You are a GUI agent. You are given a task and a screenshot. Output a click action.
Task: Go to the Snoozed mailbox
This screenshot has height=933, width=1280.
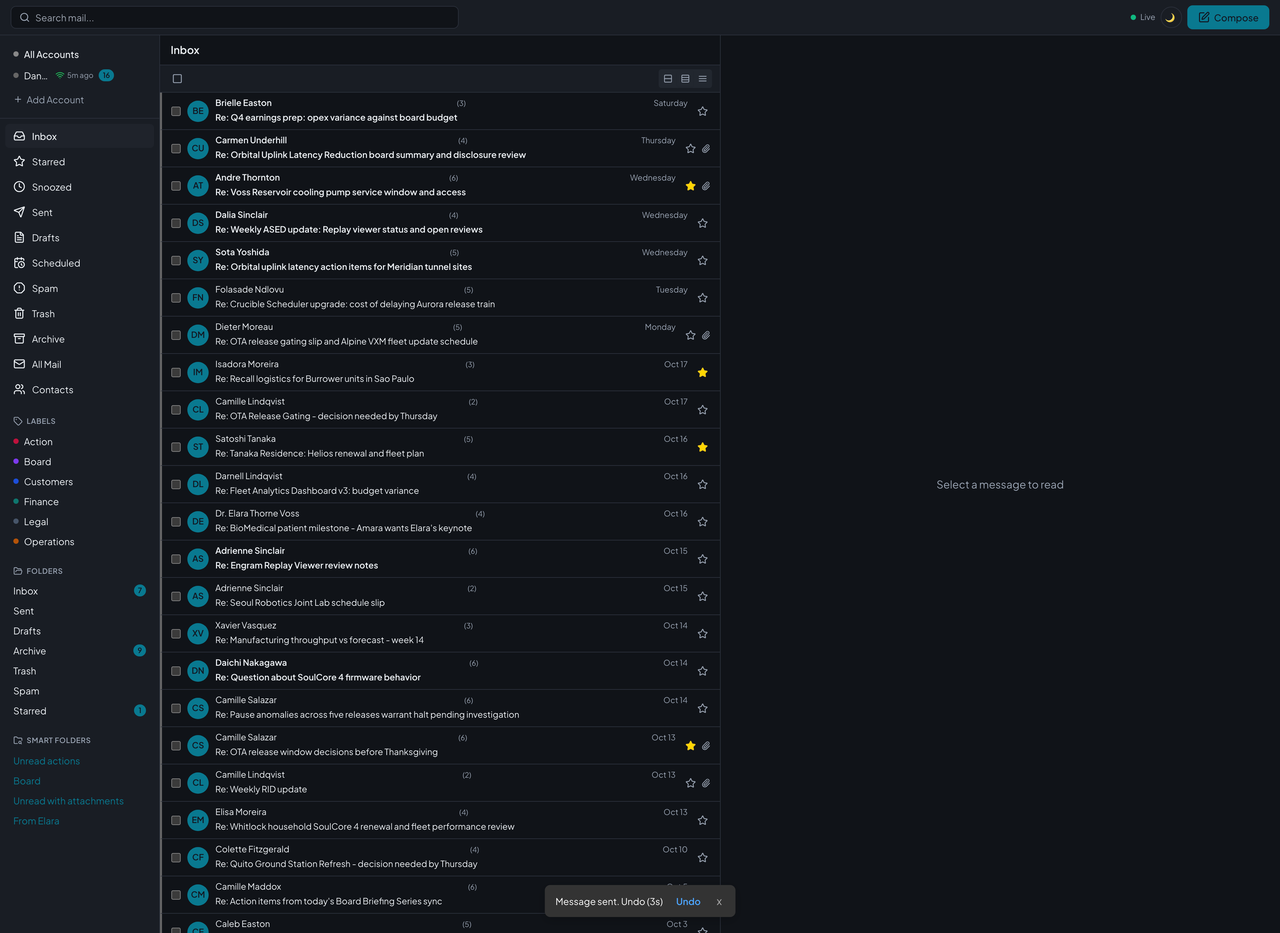(80, 187)
